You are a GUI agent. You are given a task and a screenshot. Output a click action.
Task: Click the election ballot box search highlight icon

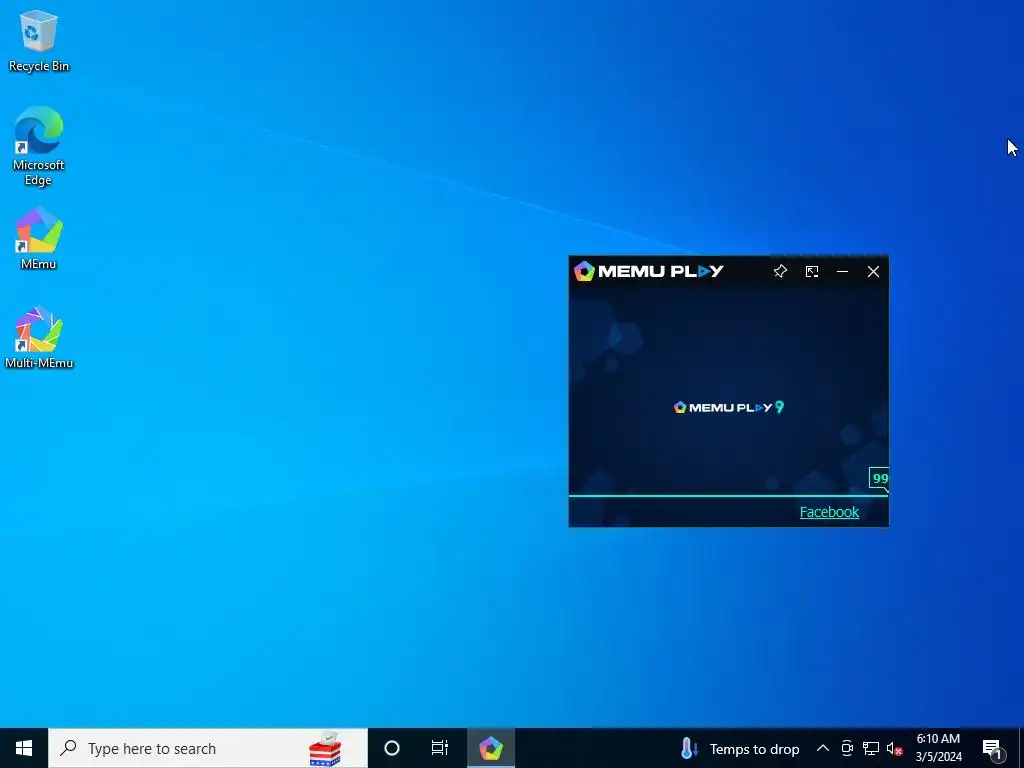tap(325, 749)
